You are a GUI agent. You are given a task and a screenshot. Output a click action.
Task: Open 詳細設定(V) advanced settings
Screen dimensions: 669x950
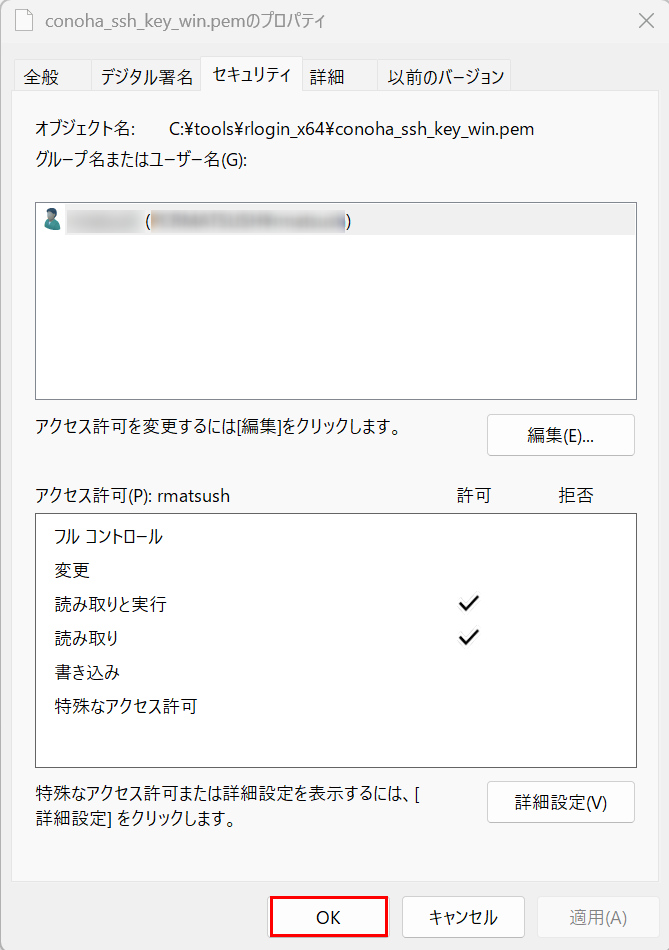pyautogui.click(x=561, y=802)
